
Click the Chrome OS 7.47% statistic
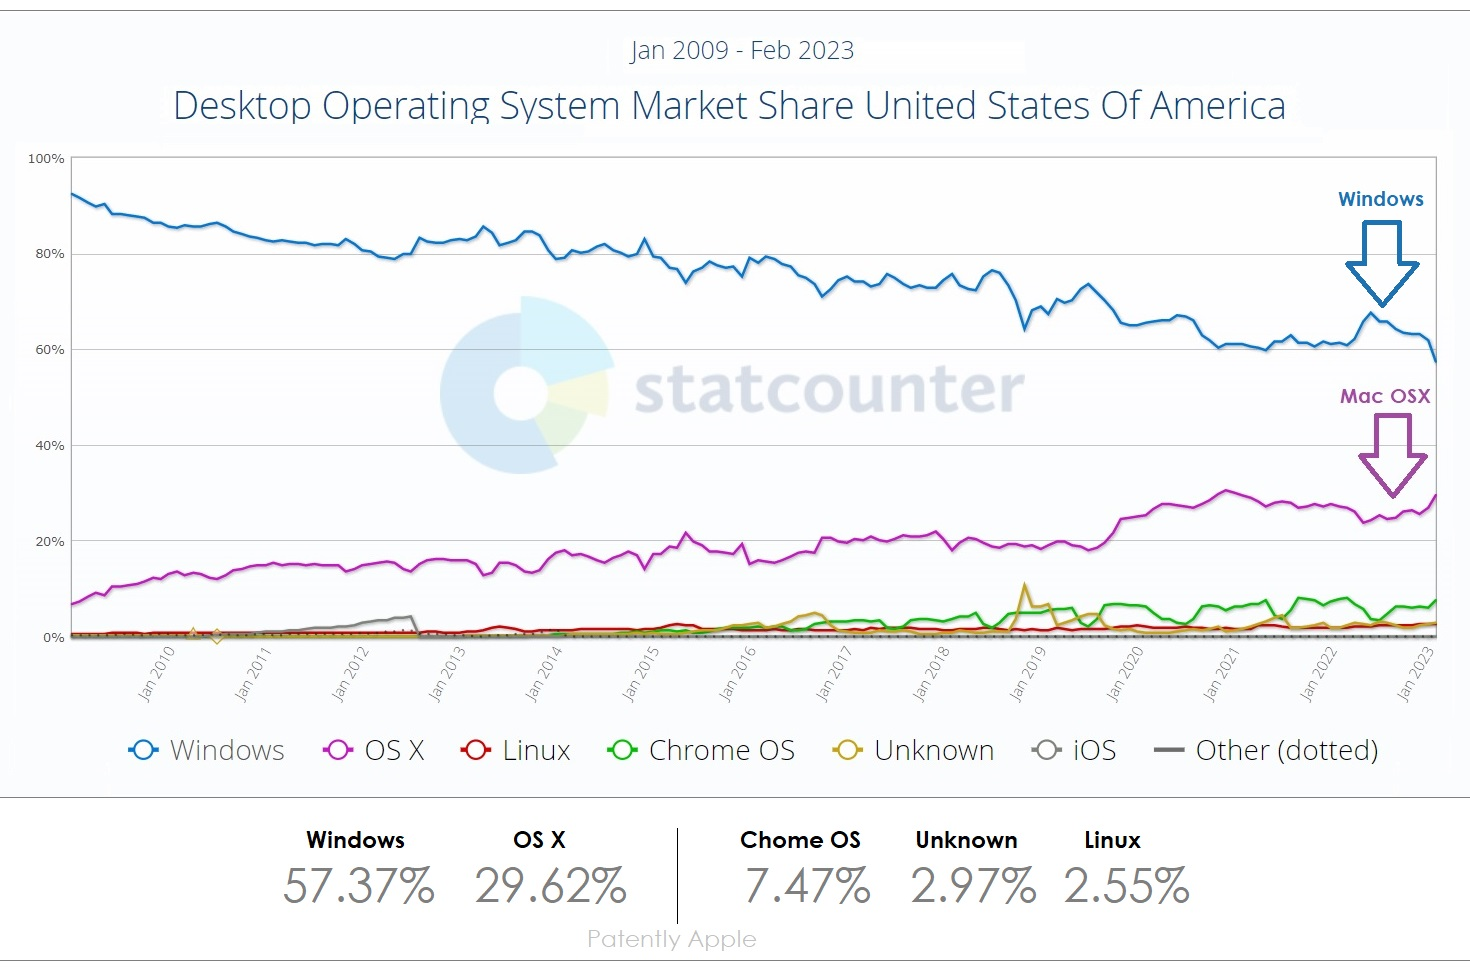click(x=807, y=886)
